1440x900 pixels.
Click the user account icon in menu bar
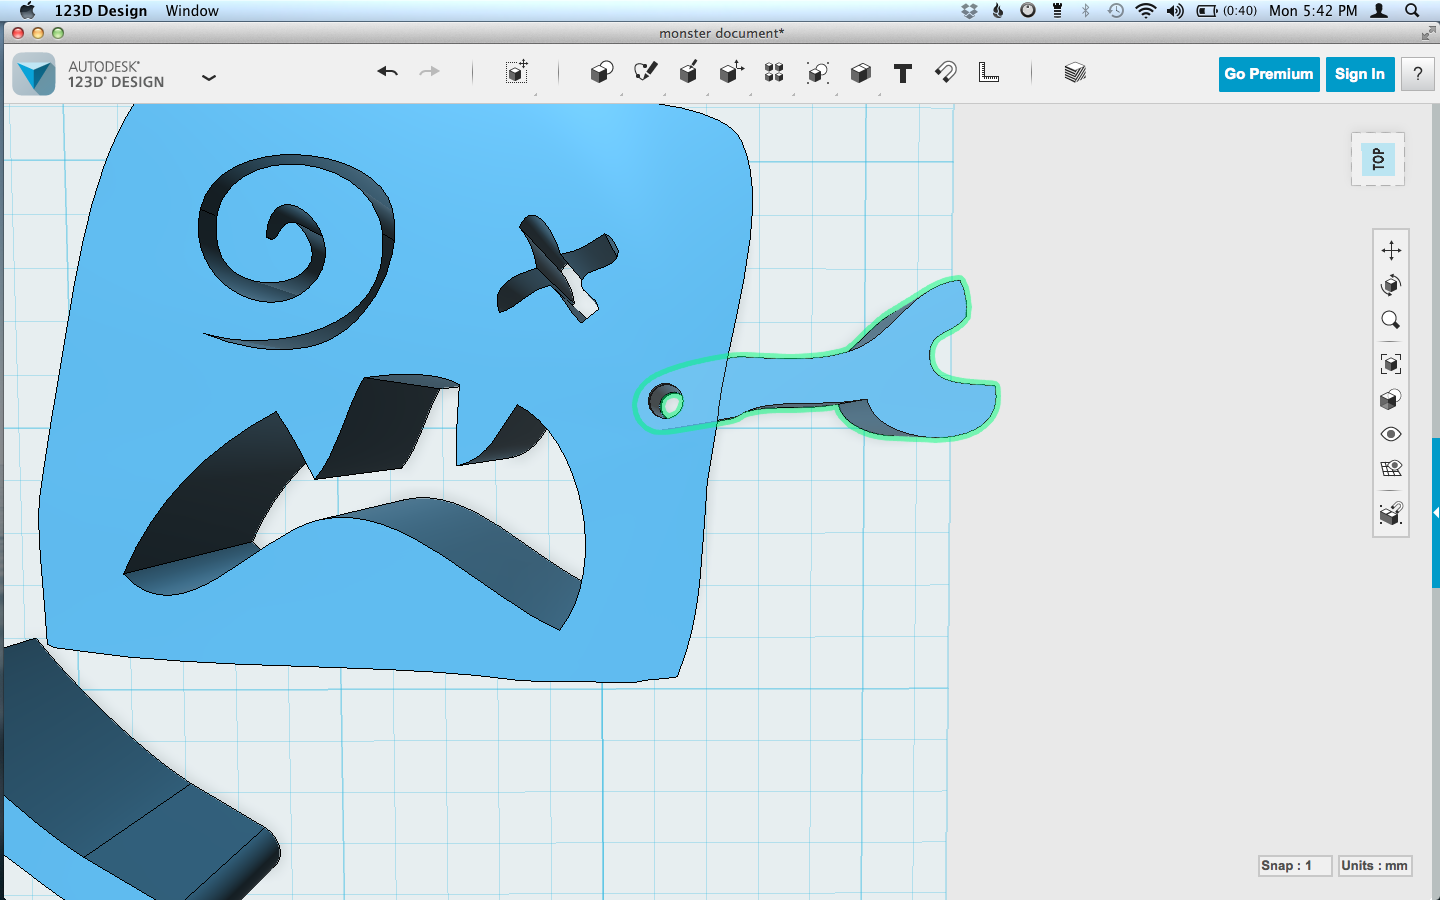[x=1379, y=11]
